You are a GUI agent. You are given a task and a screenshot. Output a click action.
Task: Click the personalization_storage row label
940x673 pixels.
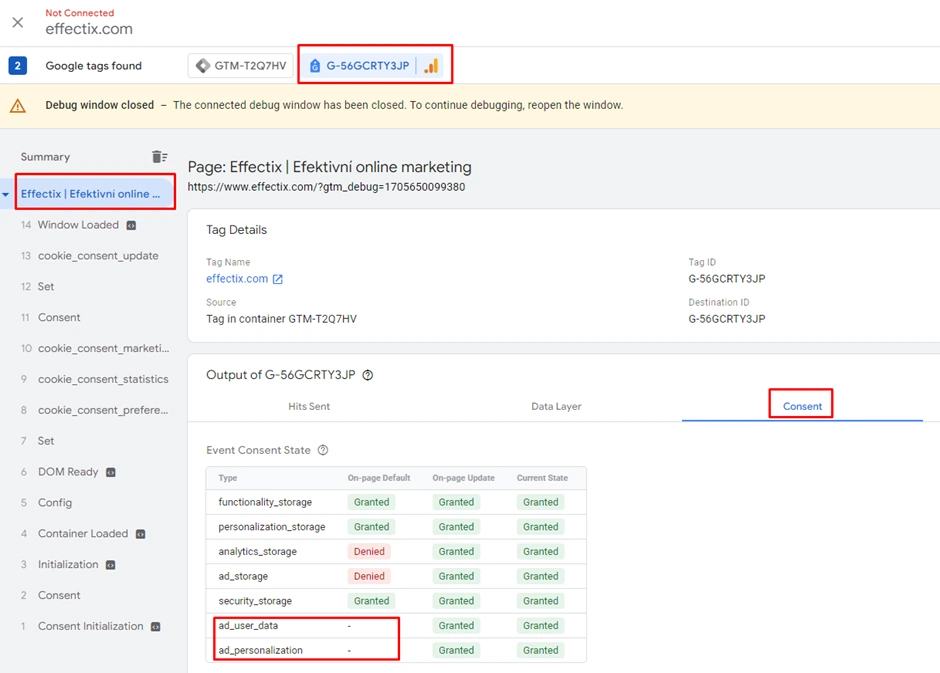point(272,527)
